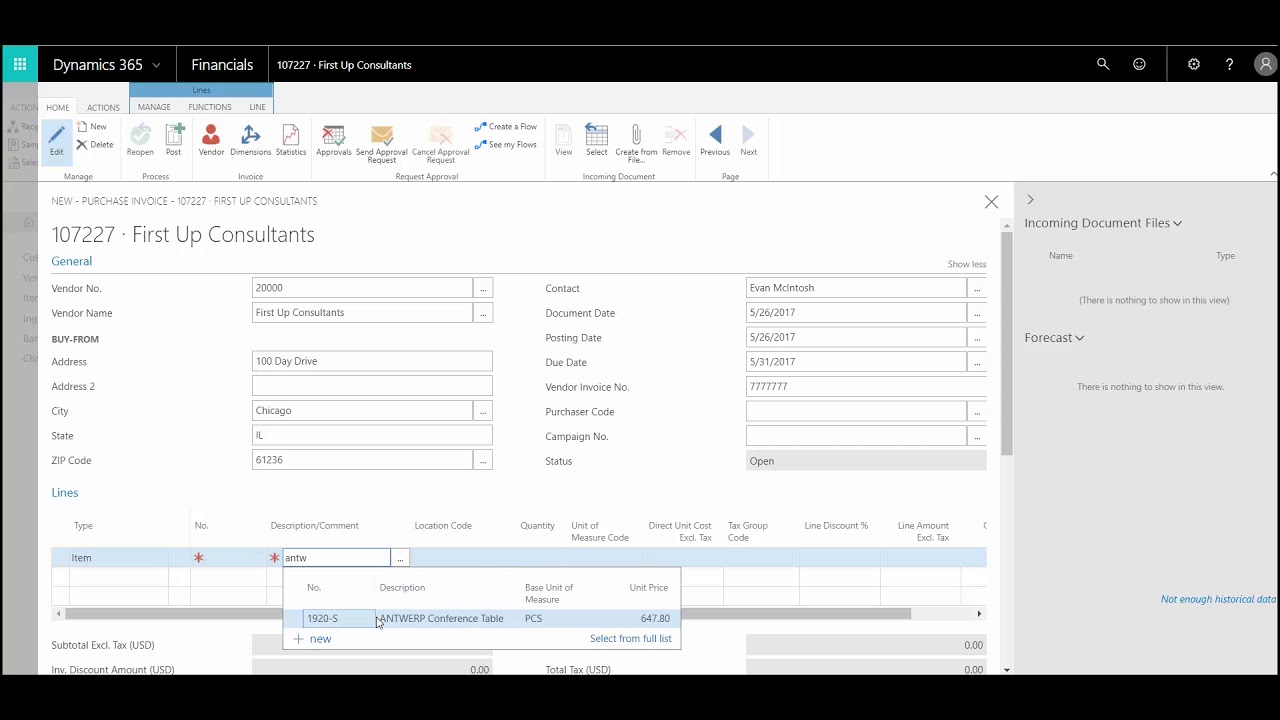Open ZIP Code lookup button
Viewport: 1280px width, 720px height.
click(483, 460)
